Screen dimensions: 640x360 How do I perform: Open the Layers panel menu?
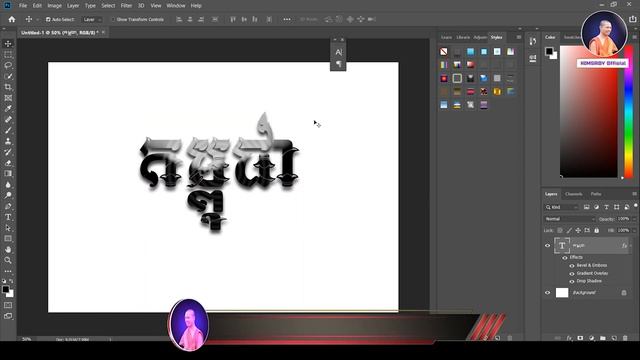(634, 194)
